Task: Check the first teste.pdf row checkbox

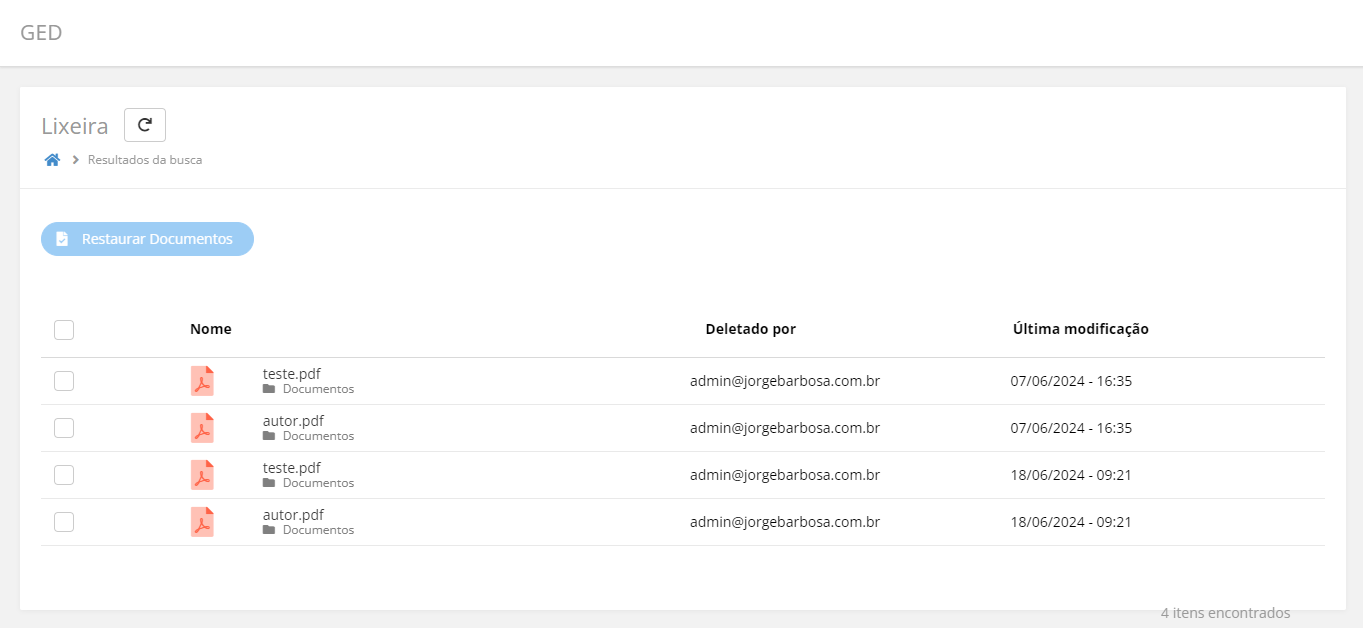Action: pyautogui.click(x=64, y=381)
